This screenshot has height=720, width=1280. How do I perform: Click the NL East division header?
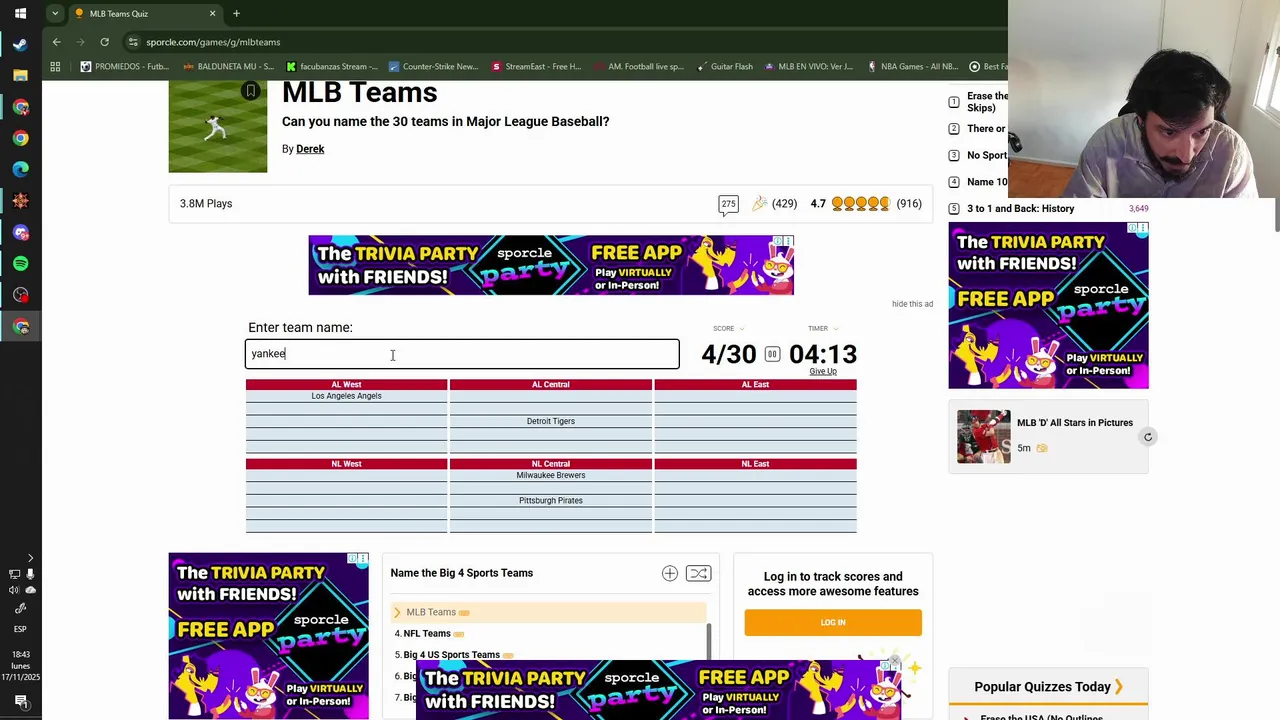click(755, 464)
